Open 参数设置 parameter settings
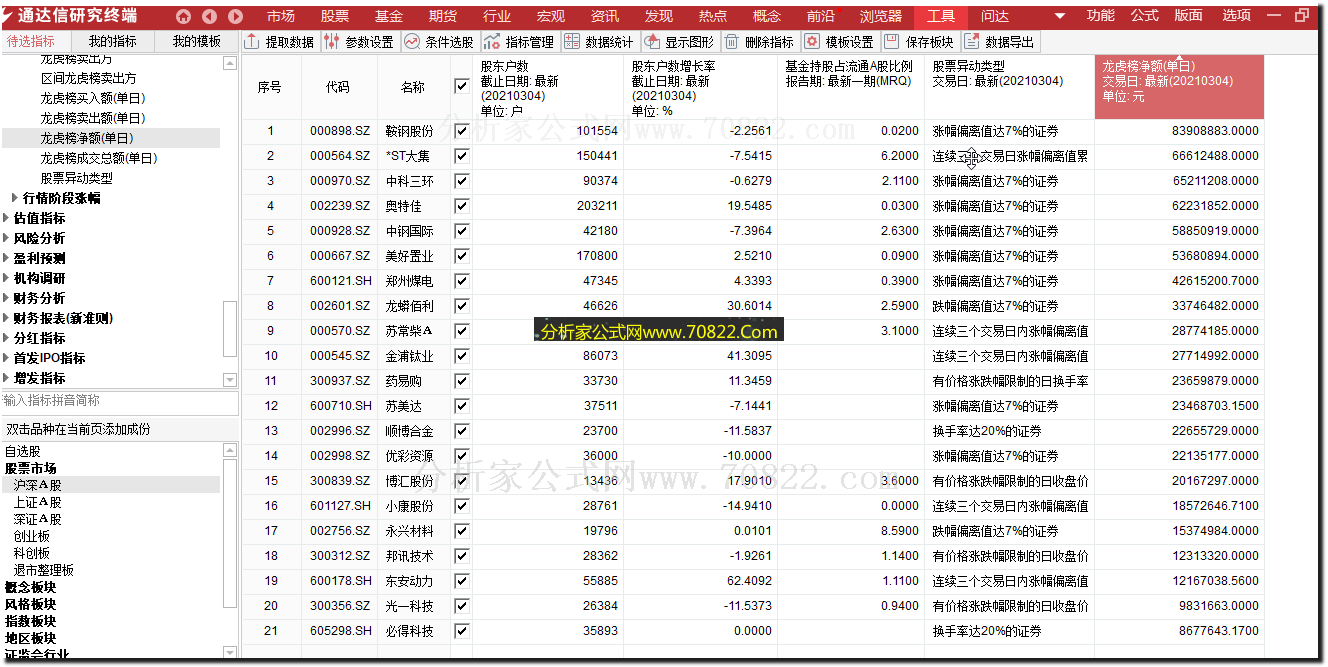The height and width of the screenshot is (667, 1328). 359,42
